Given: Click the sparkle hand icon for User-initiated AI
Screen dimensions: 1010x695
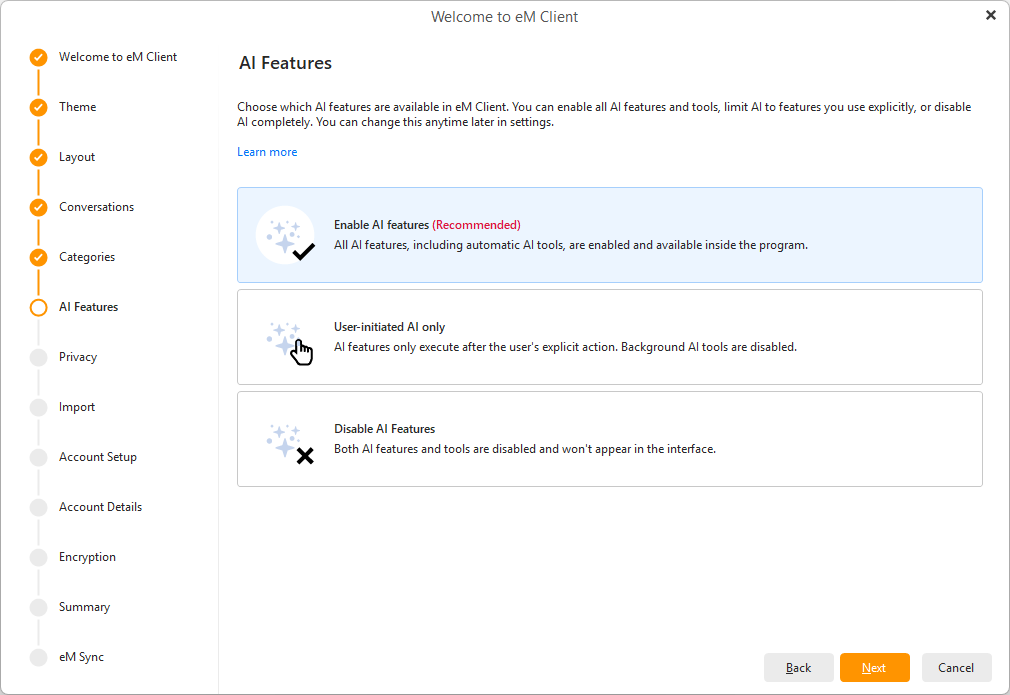Looking at the screenshot, I should click(x=290, y=344).
